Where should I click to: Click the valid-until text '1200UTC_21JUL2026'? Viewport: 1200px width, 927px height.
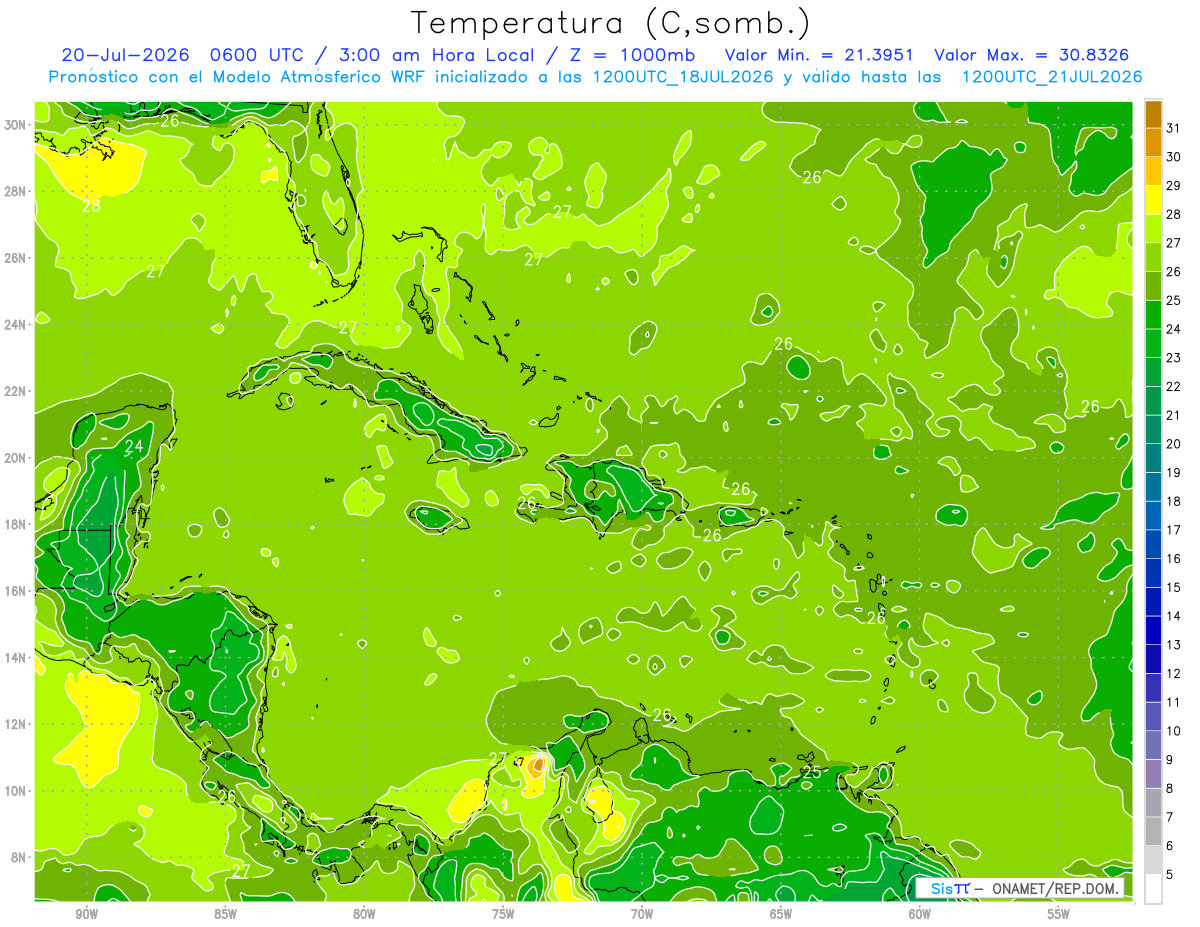coord(1052,77)
